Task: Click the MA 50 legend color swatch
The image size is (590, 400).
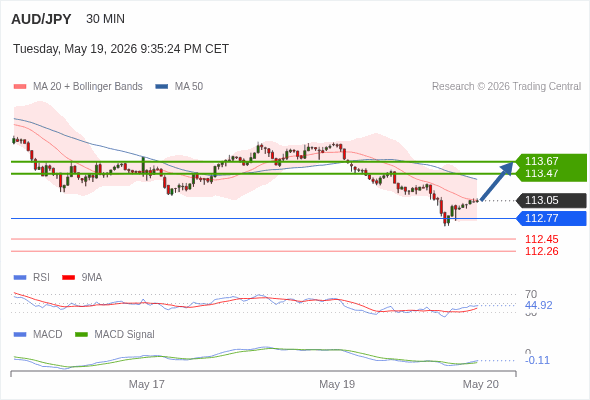Action: [x=162, y=87]
